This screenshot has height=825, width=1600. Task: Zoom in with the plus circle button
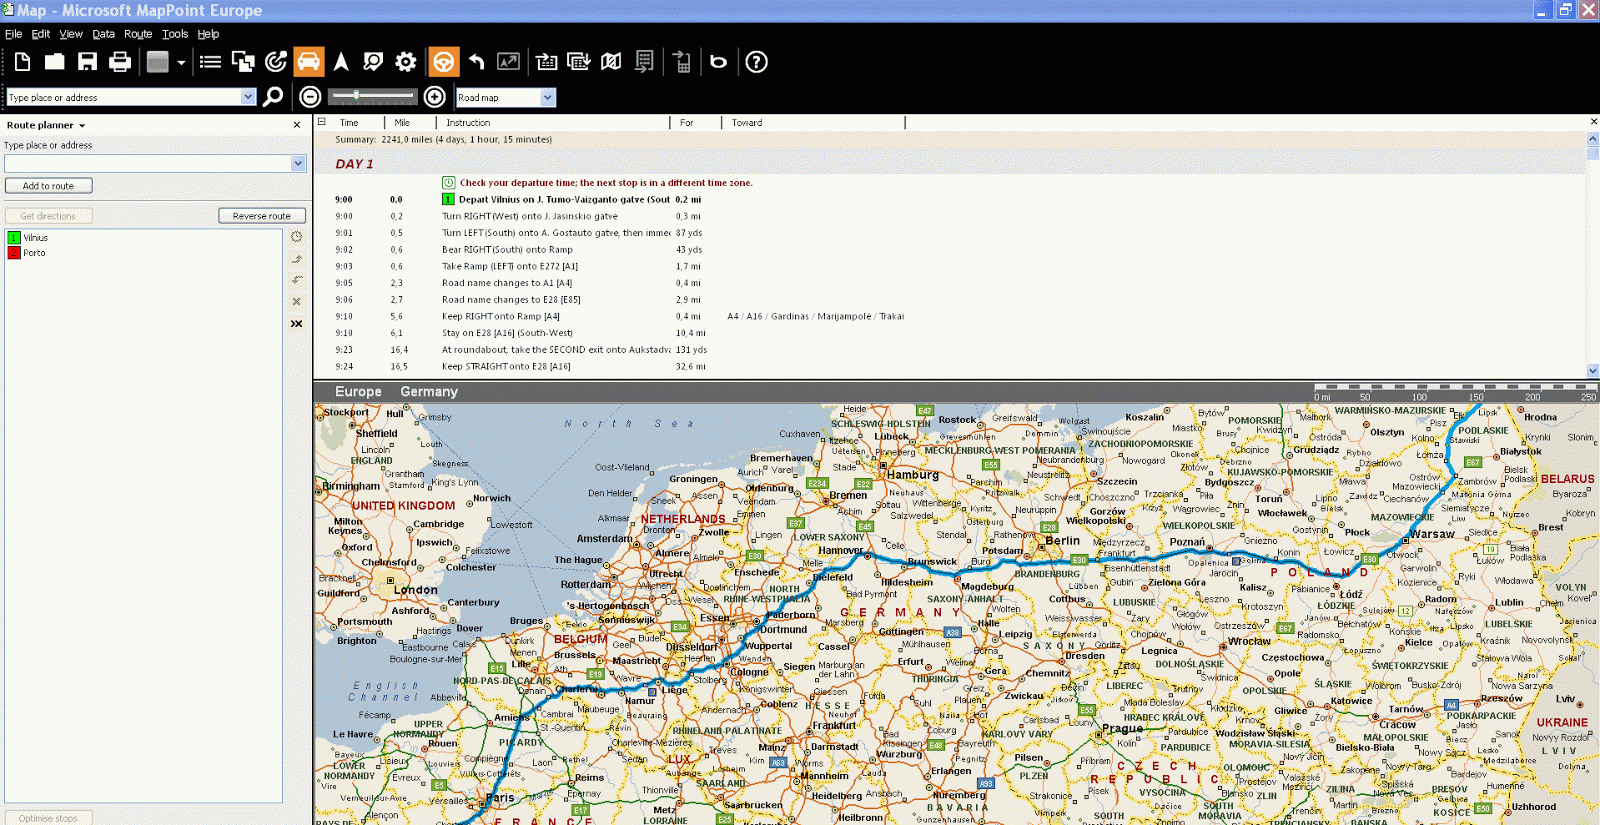(434, 97)
